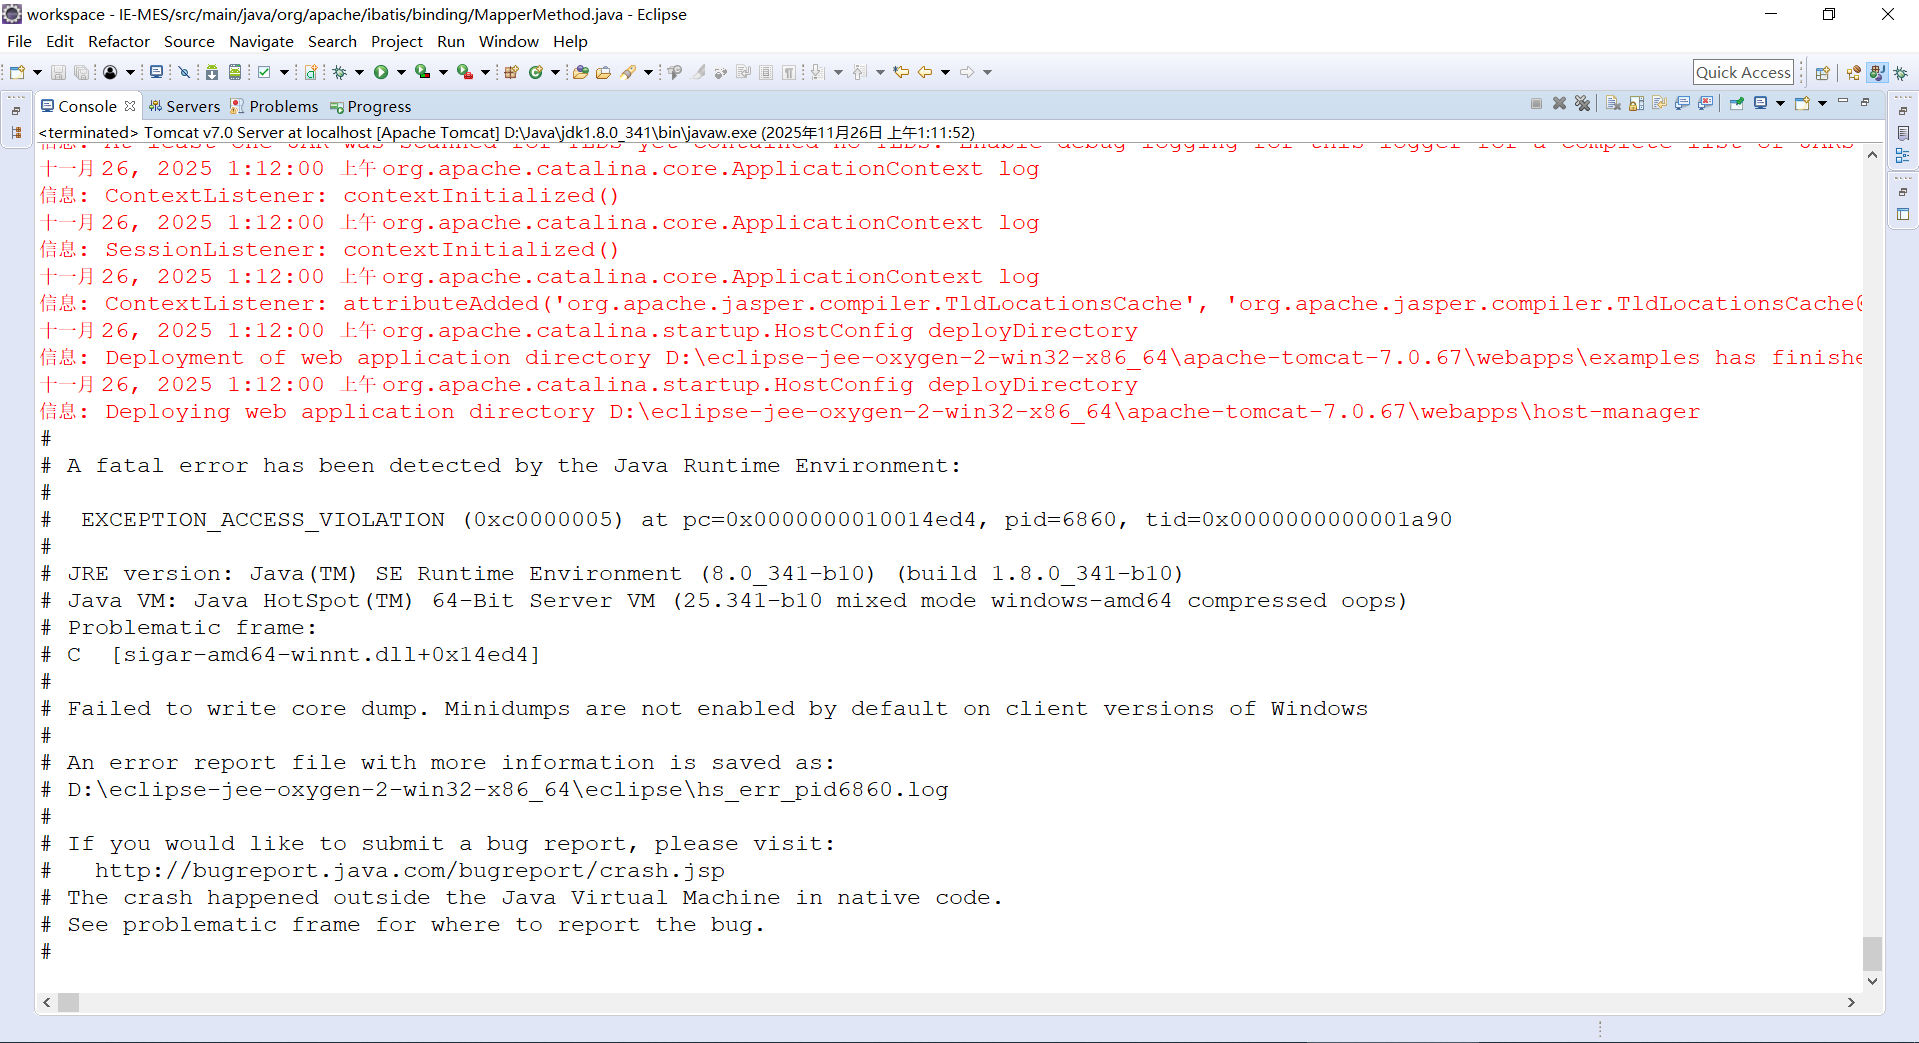Open a new Console view
Screen dimensions: 1919x1043
click(x=1803, y=103)
